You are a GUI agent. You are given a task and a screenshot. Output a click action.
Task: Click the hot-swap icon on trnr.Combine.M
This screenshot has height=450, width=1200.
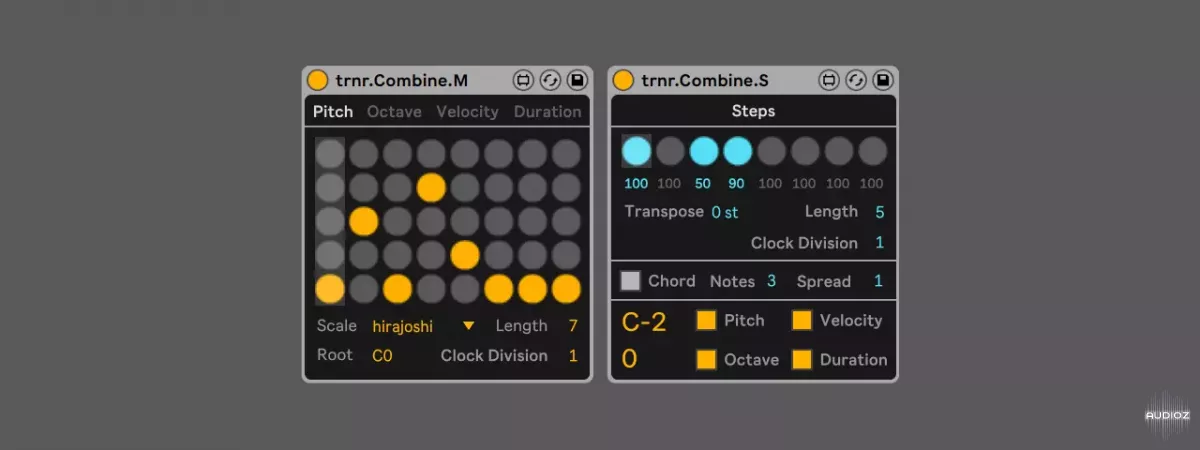pos(550,80)
